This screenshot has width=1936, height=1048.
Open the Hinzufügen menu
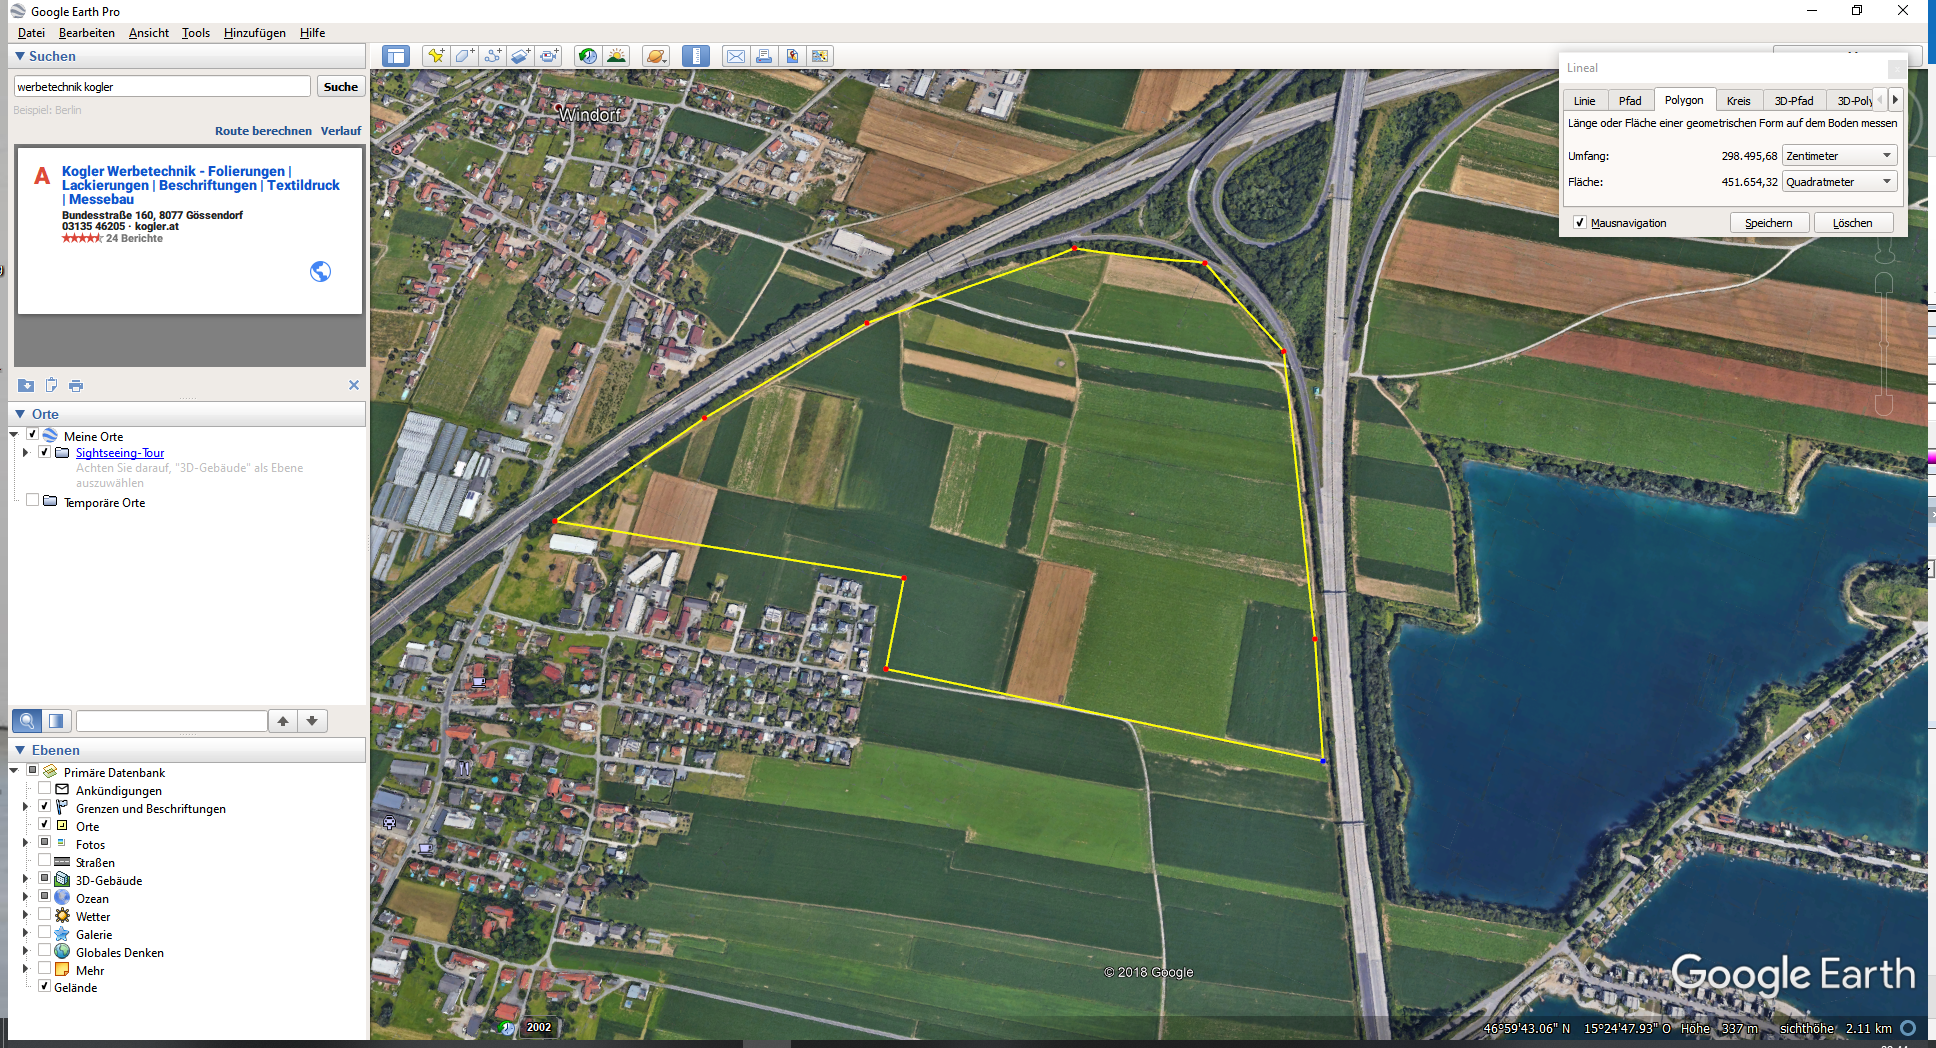click(x=255, y=33)
